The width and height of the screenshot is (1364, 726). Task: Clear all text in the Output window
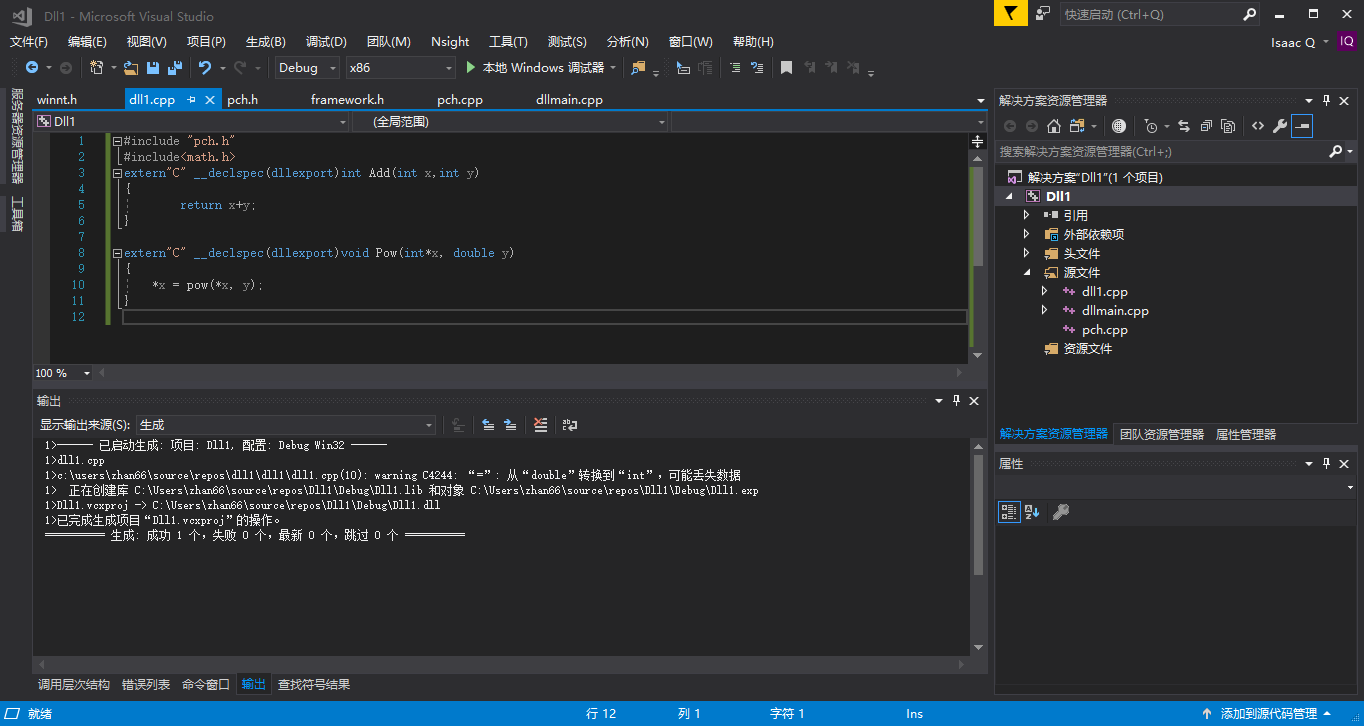pos(540,425)
